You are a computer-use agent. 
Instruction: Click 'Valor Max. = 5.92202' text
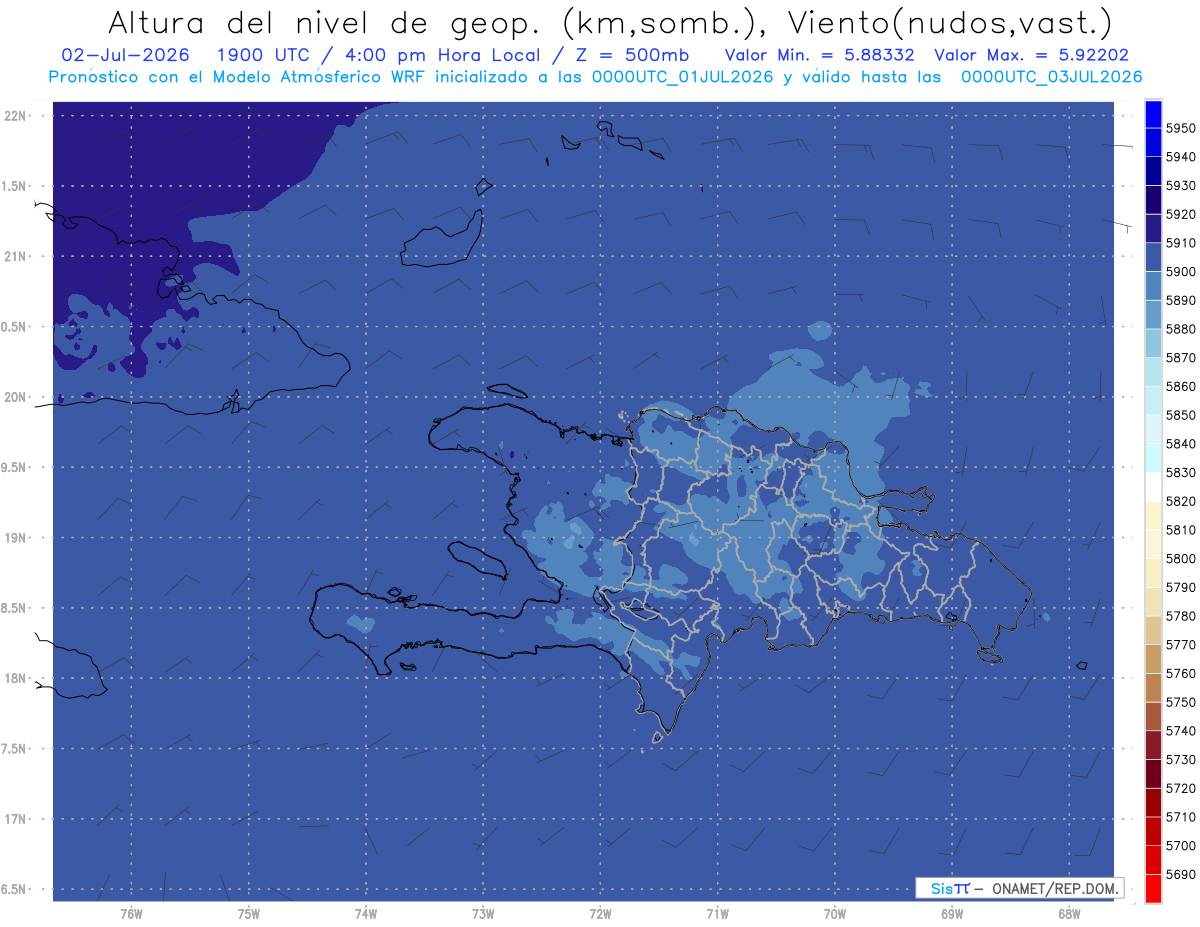1031,56
